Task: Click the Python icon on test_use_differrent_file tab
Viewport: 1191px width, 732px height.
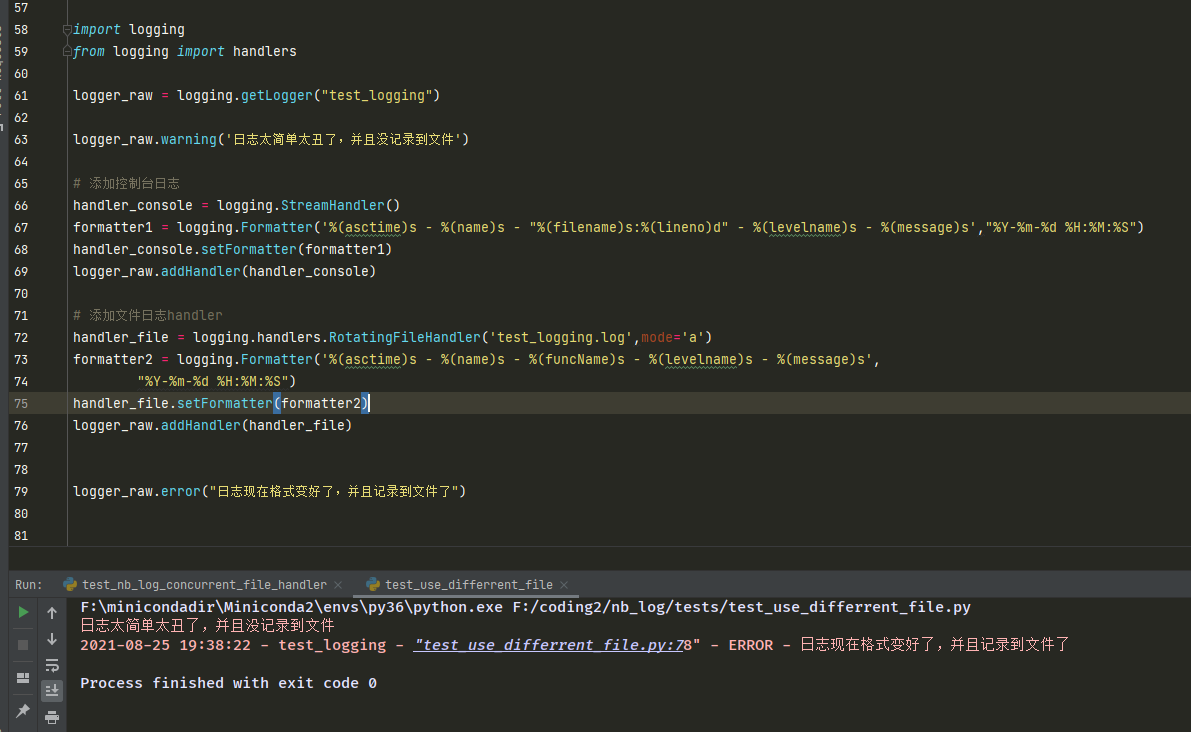Action: (x=373, y=585)
